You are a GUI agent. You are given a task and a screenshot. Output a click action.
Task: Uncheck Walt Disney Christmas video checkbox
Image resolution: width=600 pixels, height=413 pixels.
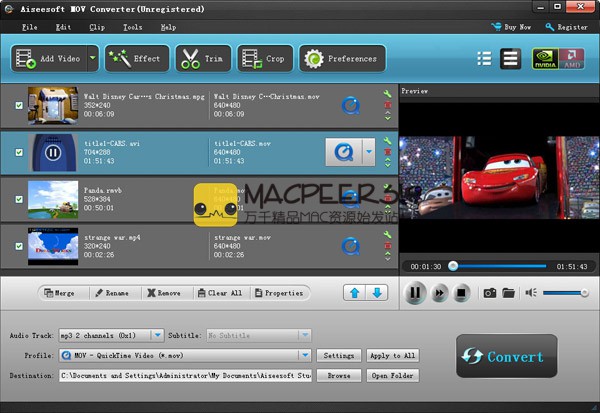(20, 104)
